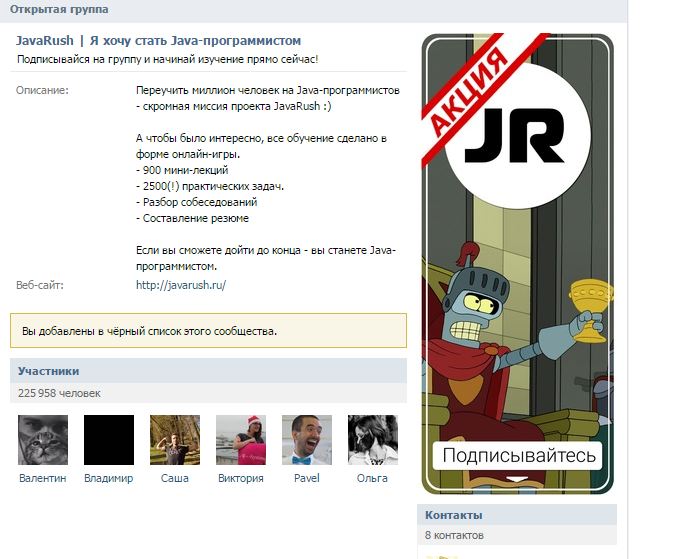Open Саша's profile photo

(175, 440)
